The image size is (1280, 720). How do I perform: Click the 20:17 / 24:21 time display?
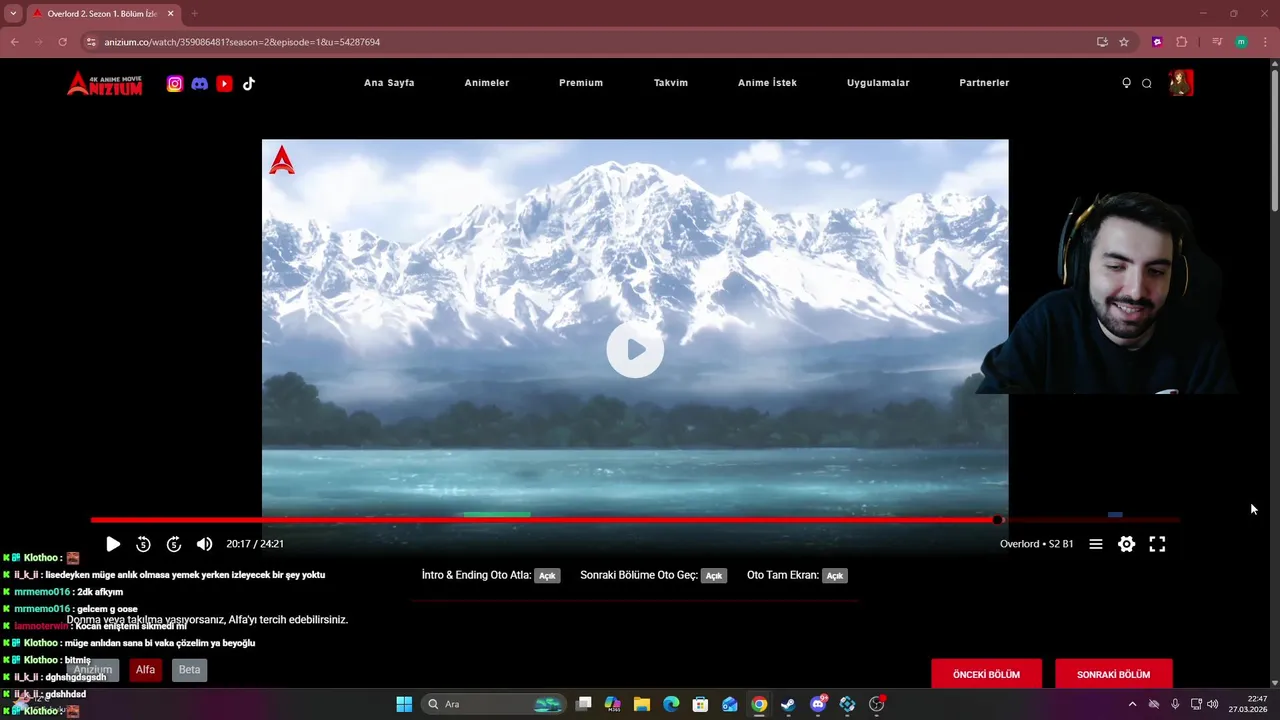(255, 544)
